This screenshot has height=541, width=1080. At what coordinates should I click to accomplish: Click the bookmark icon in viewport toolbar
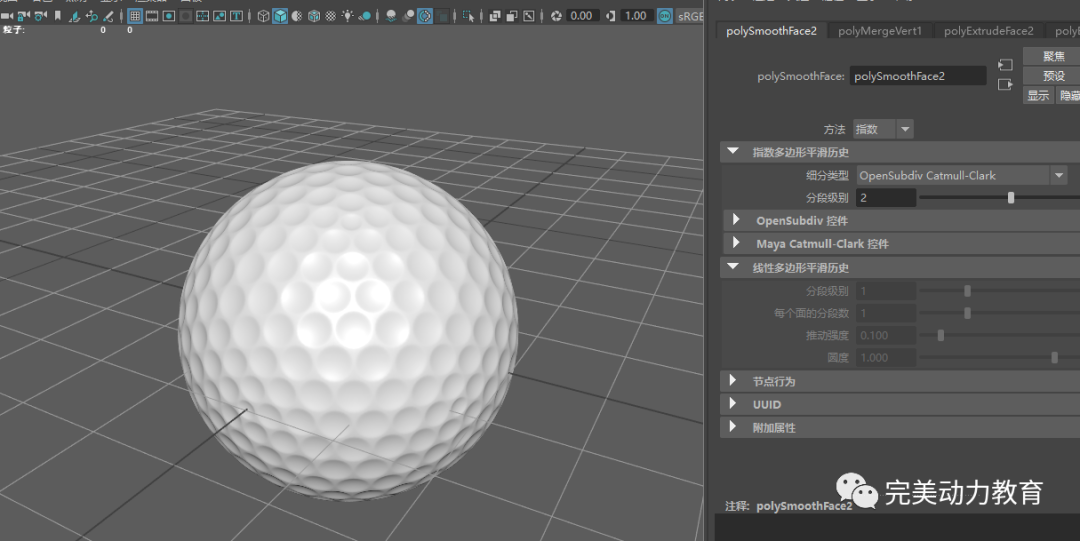[57, 16]
